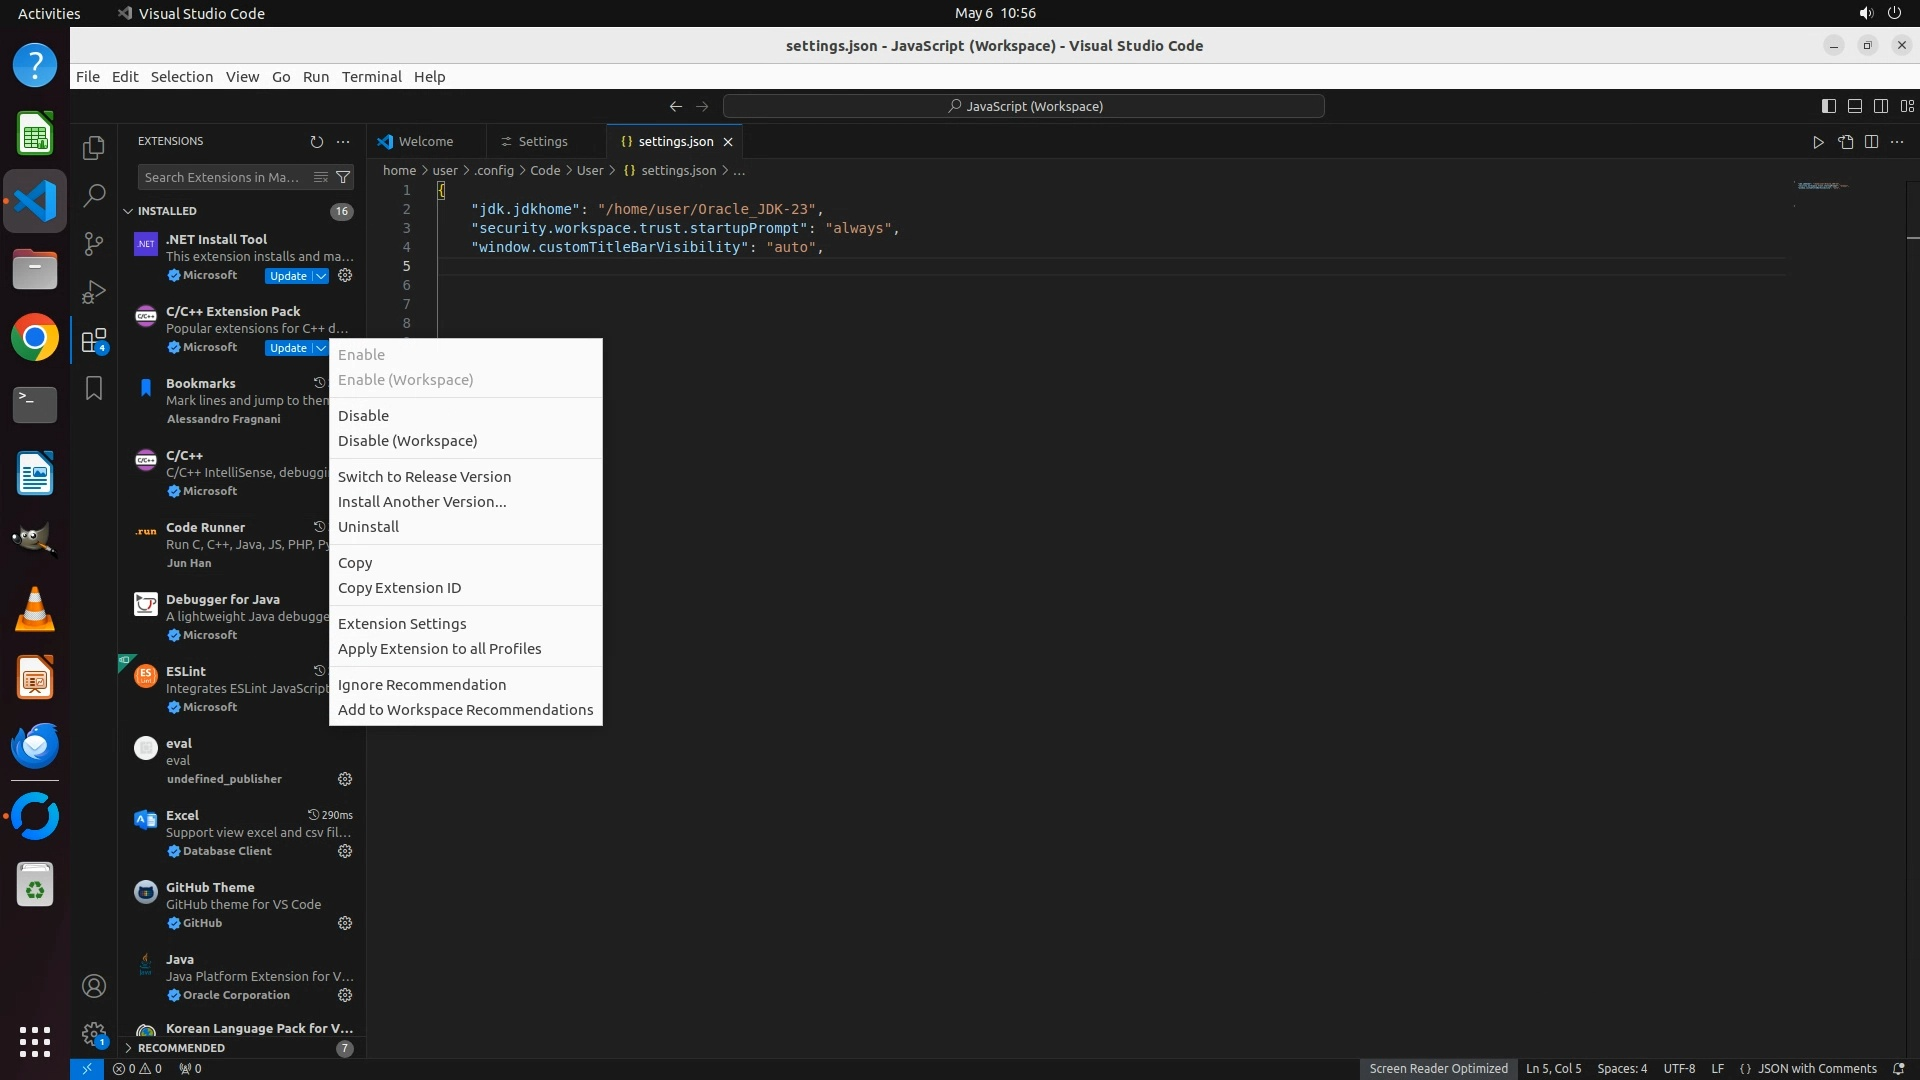Choose Disable (Workspace) from context menu

tap(407, 441)
